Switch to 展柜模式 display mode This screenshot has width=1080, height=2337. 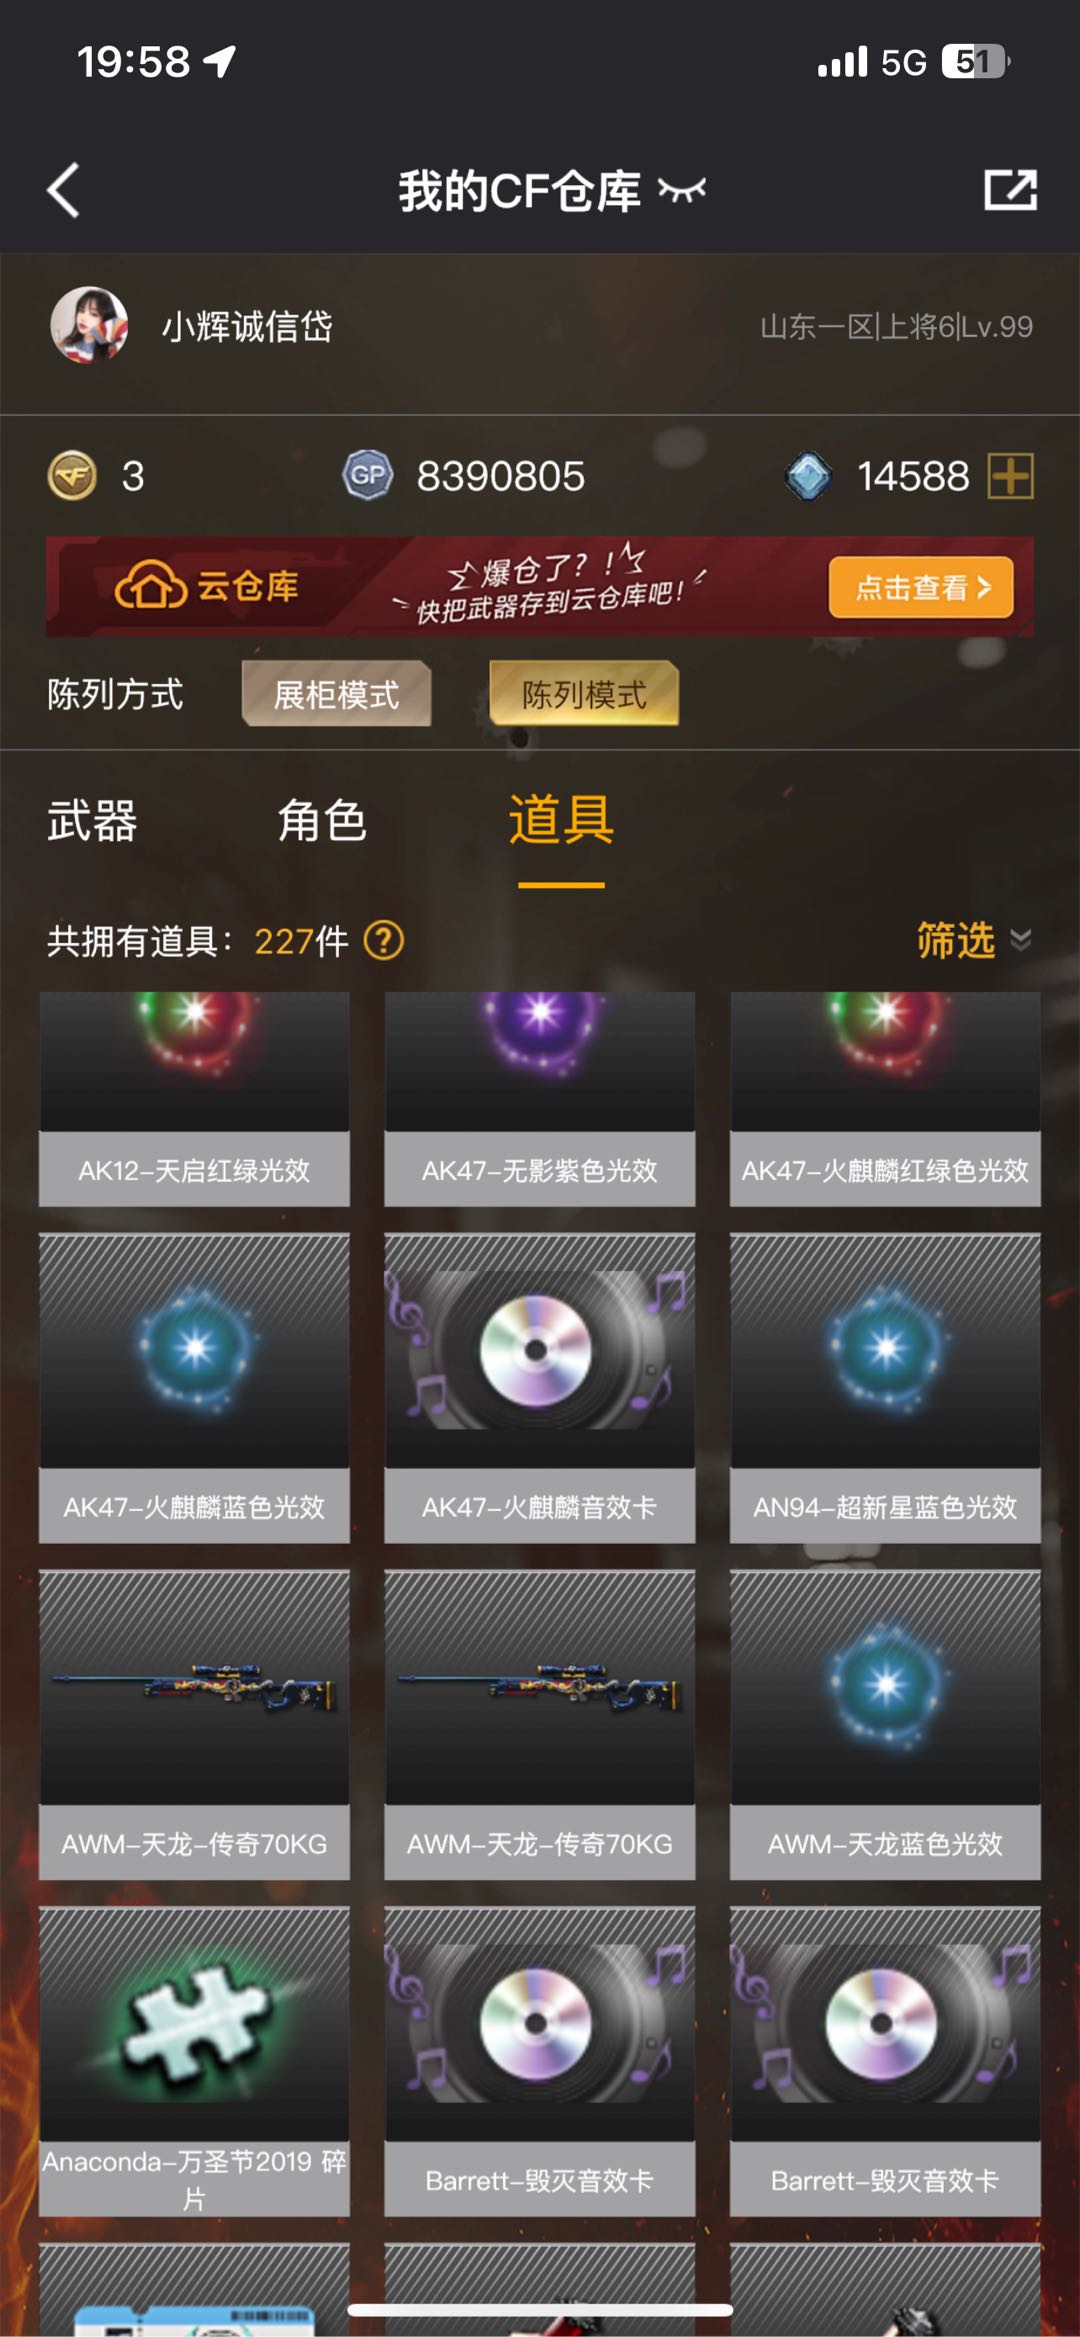click(337, 694)
